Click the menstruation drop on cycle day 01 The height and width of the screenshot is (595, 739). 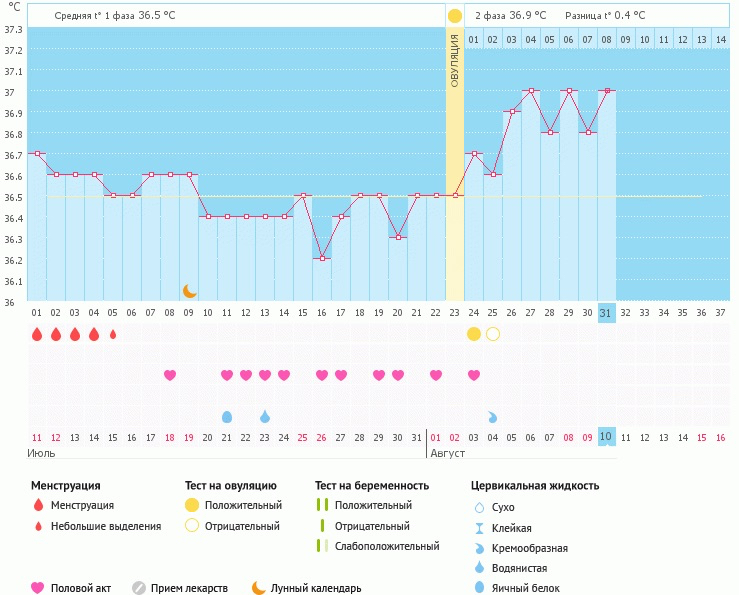point(37,334)
